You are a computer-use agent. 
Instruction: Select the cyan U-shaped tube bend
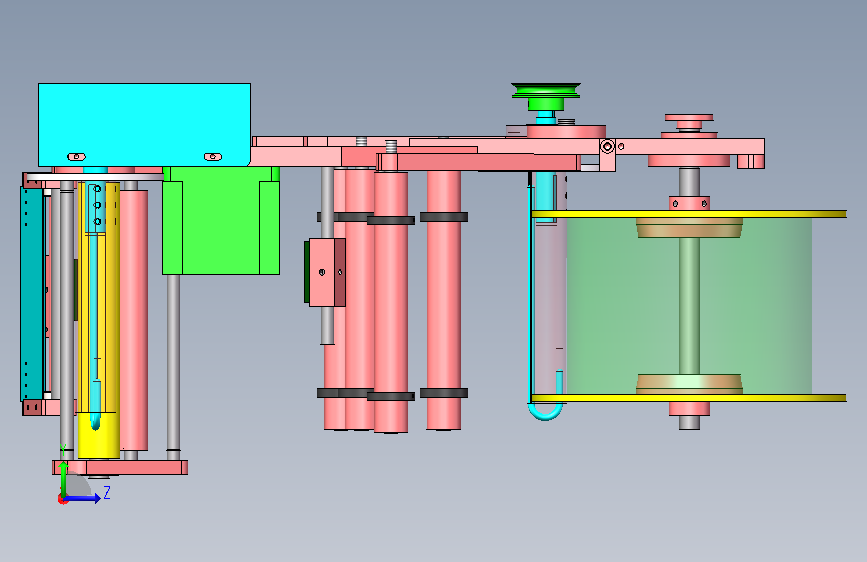pyautogui.click(x=545, y=412)
